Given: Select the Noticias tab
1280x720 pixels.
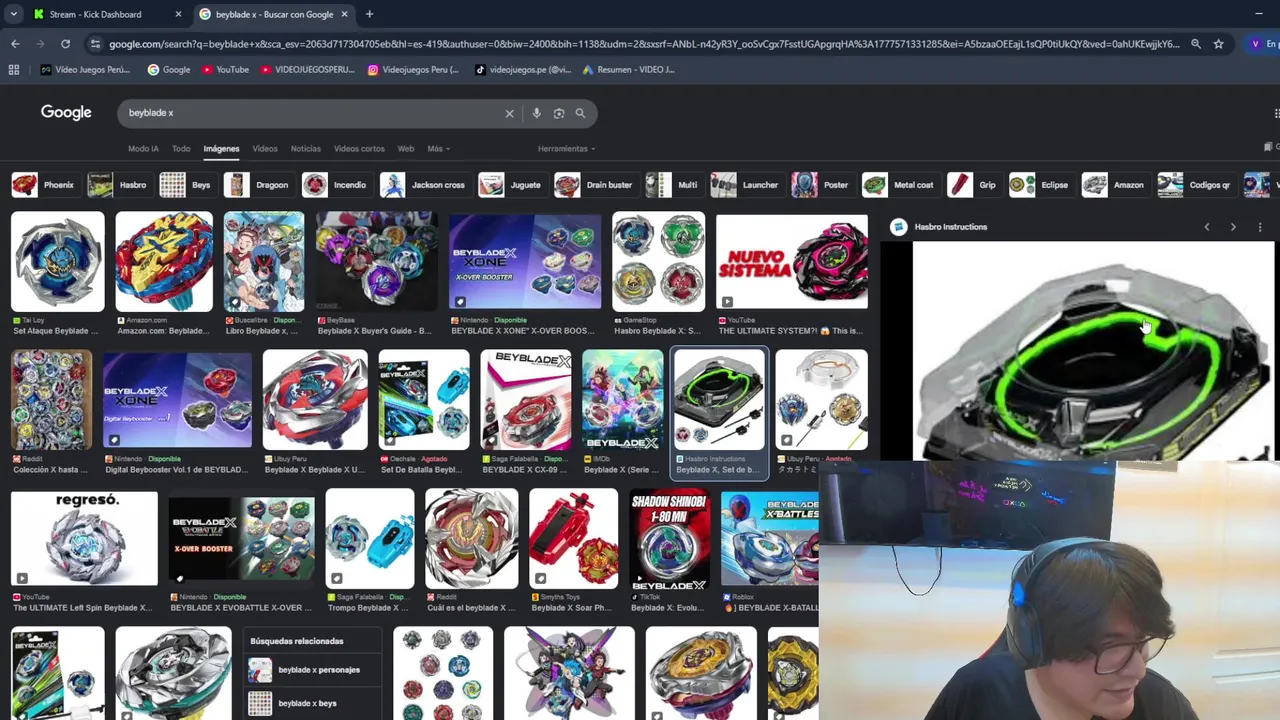Looking at the screenshot, I should point(306,149).
